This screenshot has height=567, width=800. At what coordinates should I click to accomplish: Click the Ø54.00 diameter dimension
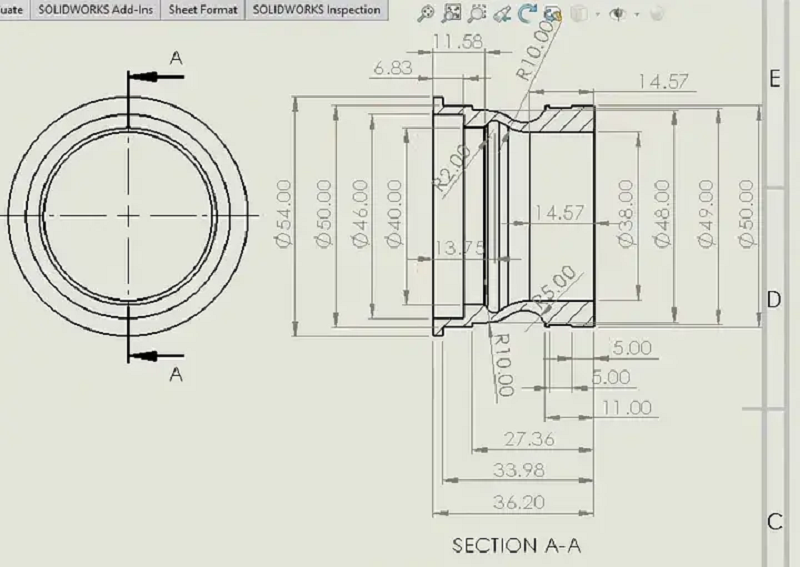click(x=284, y=212)
